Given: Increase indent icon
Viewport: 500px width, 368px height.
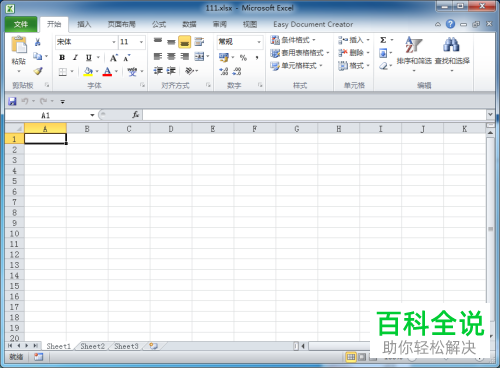Looking at the screenshot, I should click(x=171, y=71).
